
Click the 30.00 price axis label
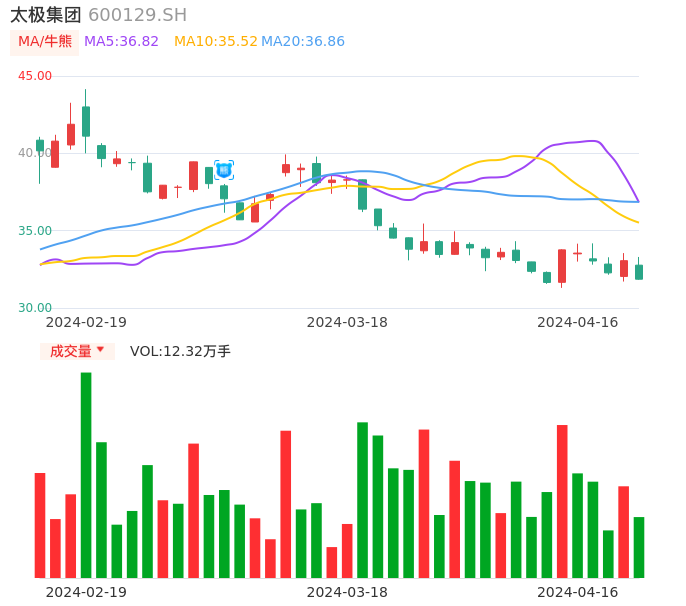click(35, 308)
